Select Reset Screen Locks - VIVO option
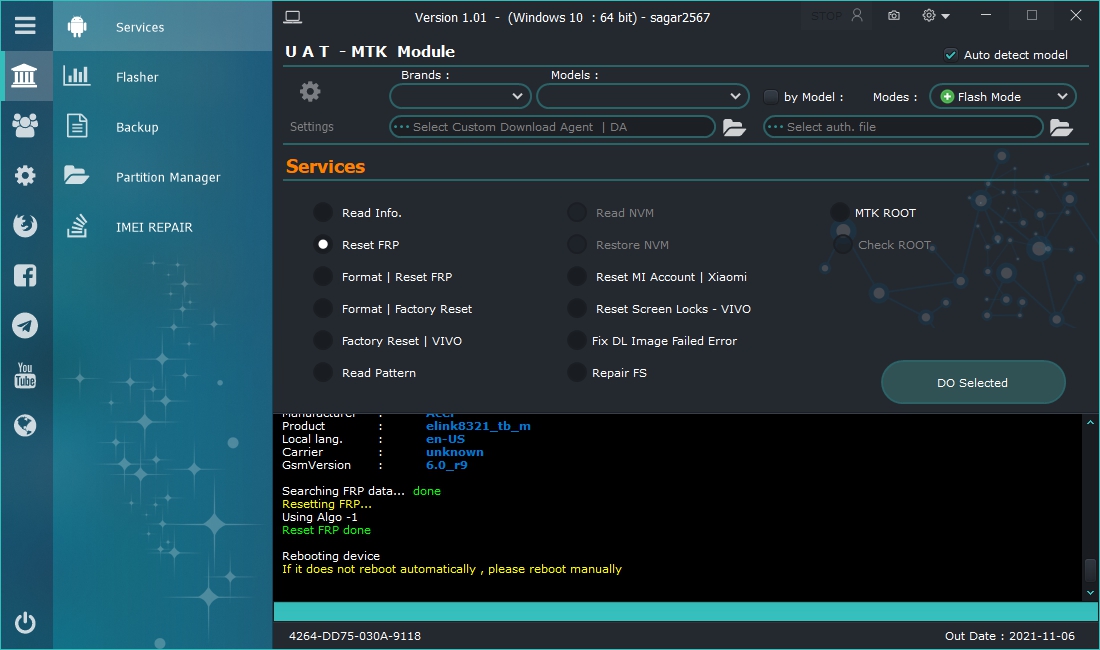The height and width of the screenshot is (650, 1100). pos(577,309)
